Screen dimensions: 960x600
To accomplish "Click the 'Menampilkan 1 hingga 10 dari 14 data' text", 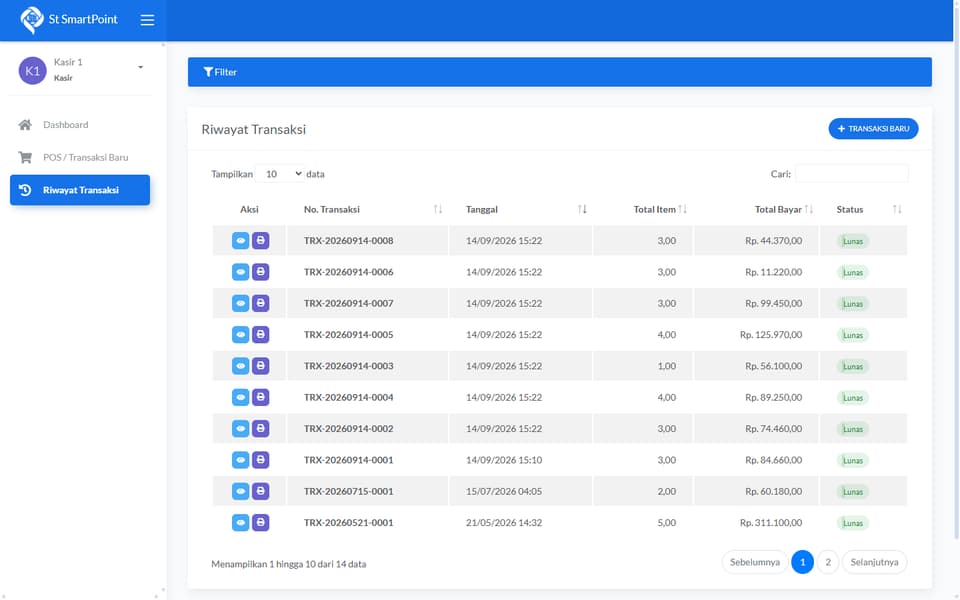I will point(288,564).
